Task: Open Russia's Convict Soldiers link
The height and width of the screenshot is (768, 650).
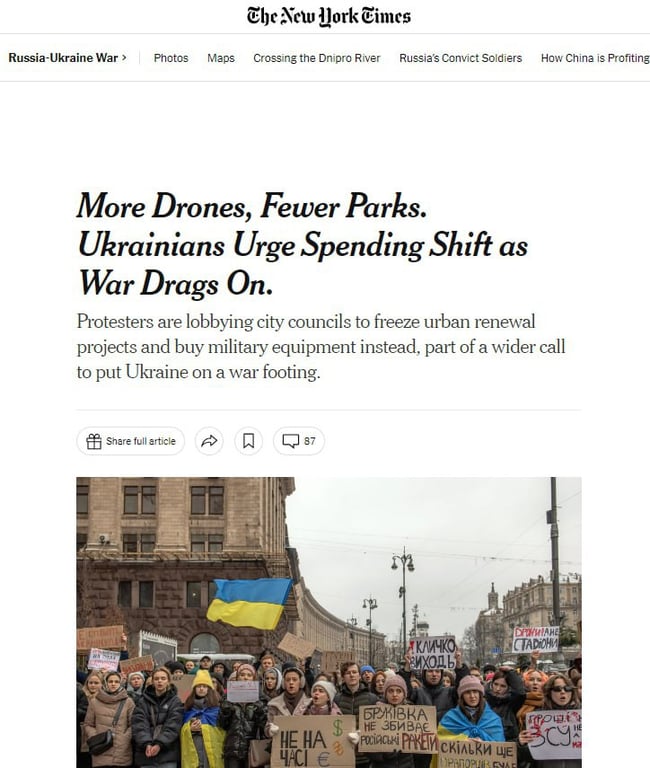Action: (460, 58)
